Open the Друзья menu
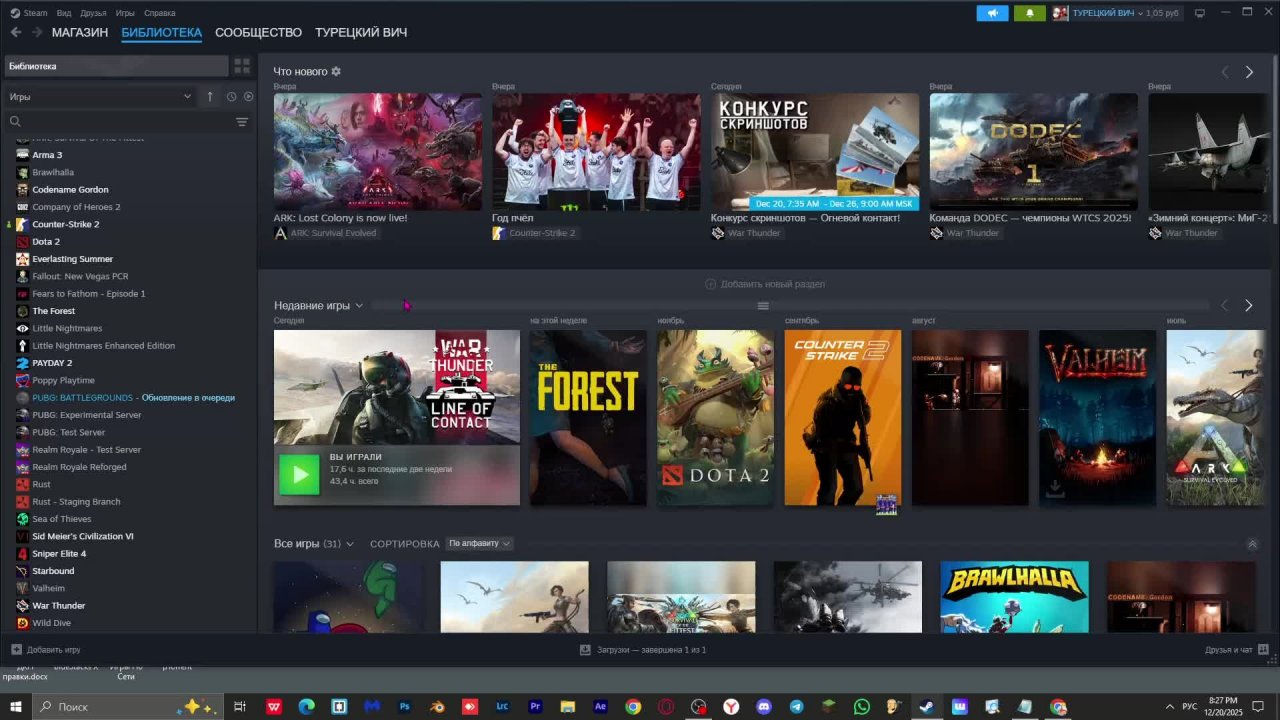The image size is (1280, 720). 93,13
